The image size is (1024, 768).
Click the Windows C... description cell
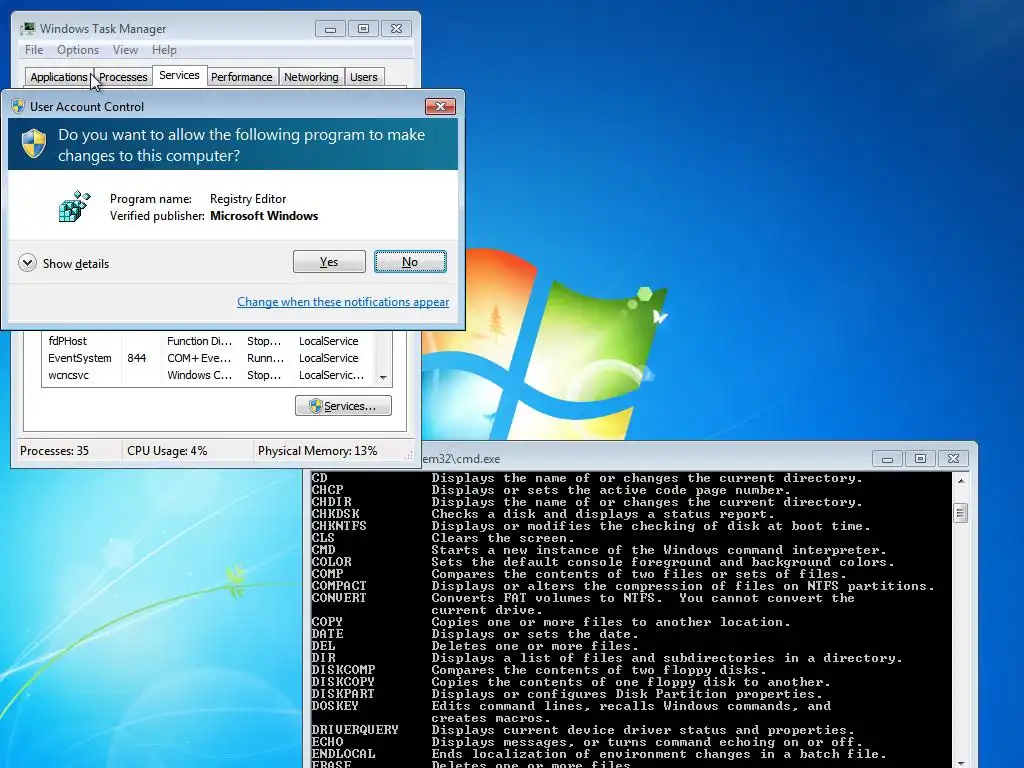(x=199, y=375)
